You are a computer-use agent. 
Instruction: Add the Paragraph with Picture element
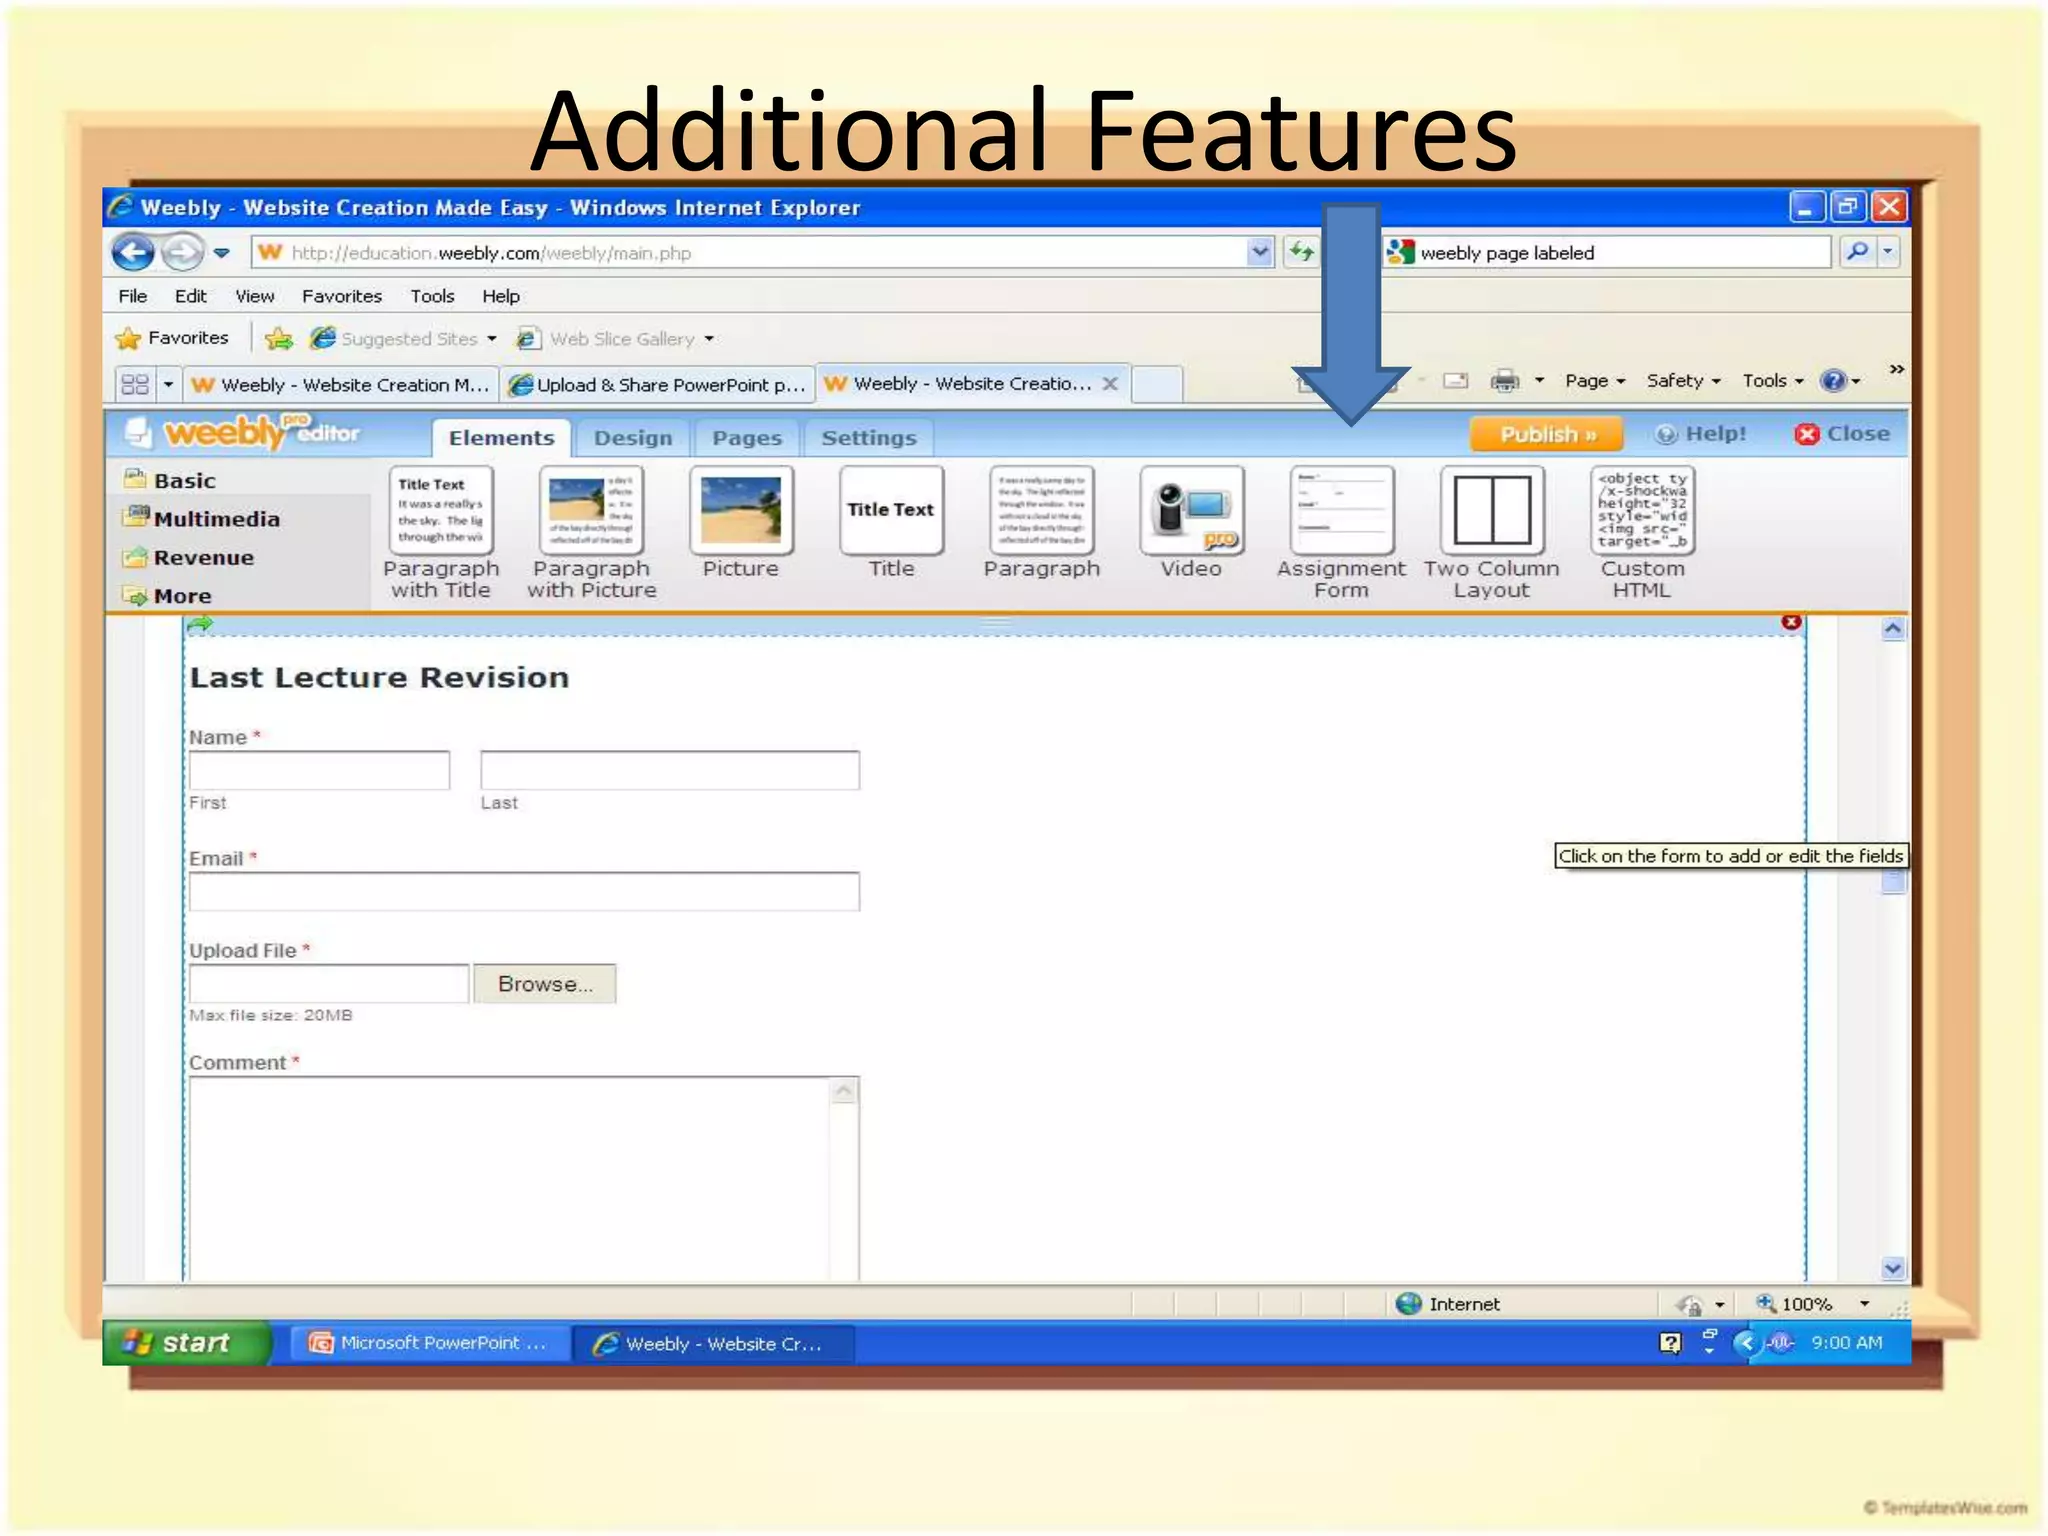pyautogui.click(x=591, y=533)
